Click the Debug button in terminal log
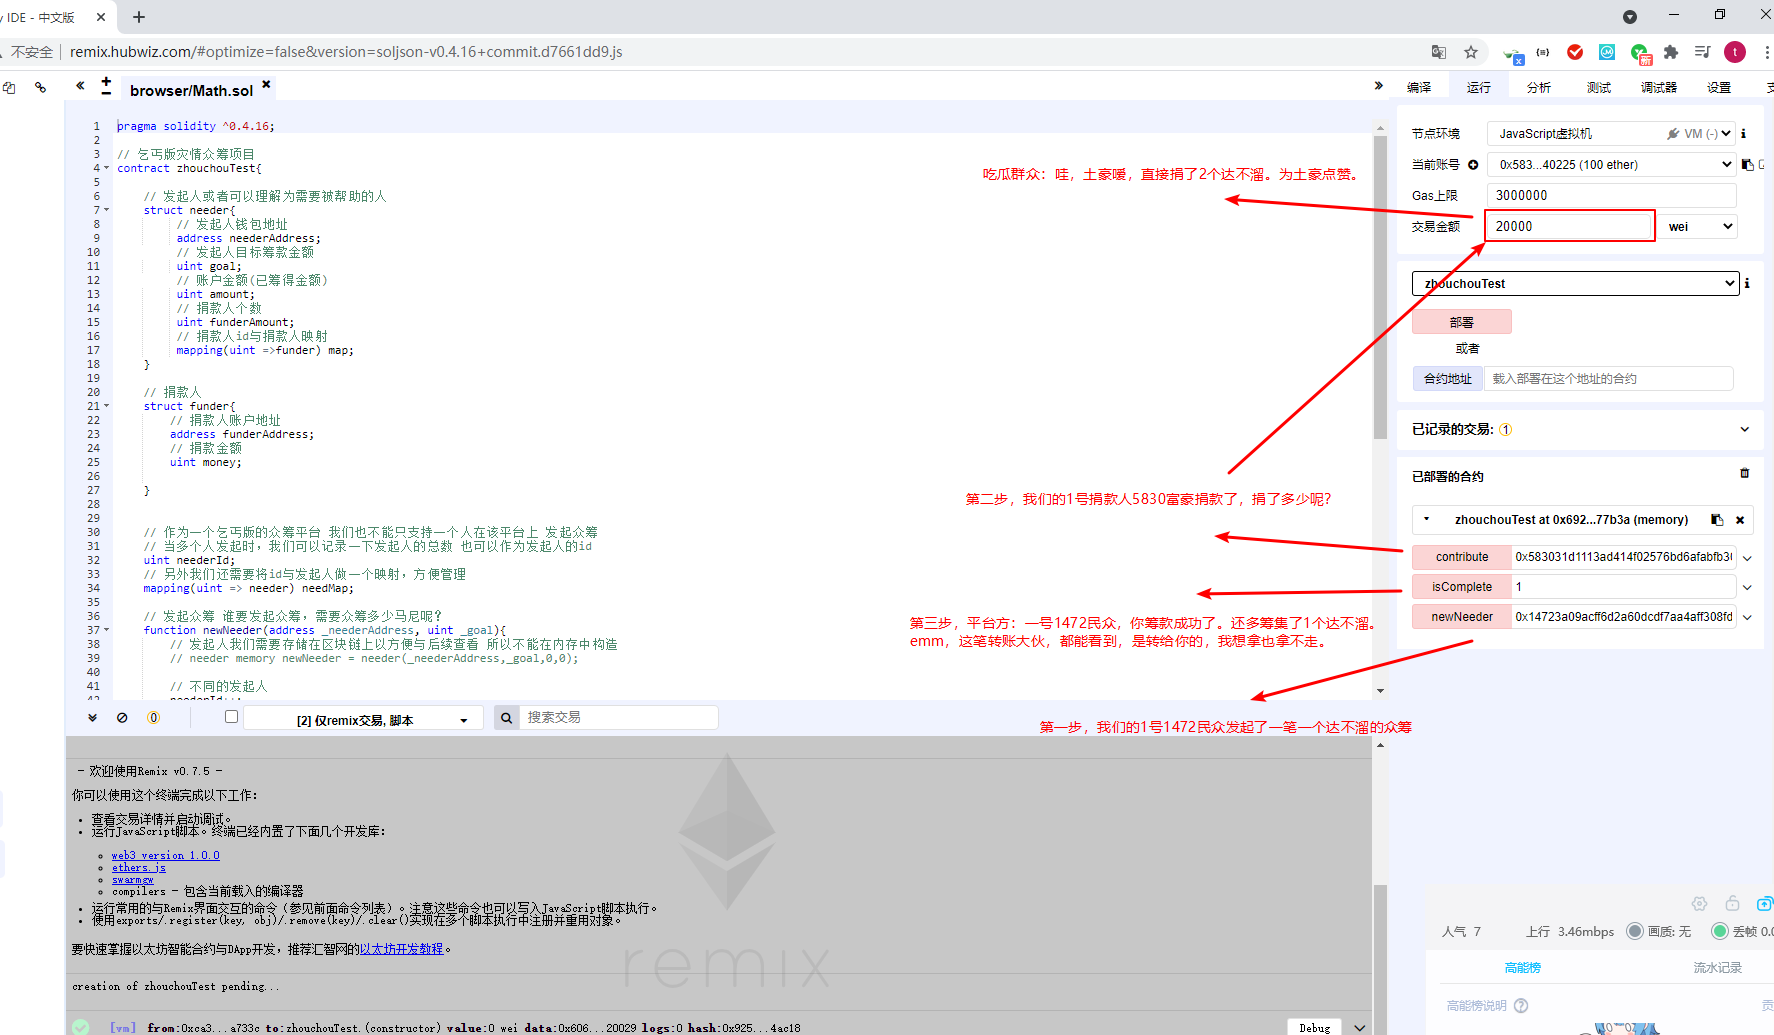The height and width of the screenshot is (1035, 1774). point(1315,1028)
